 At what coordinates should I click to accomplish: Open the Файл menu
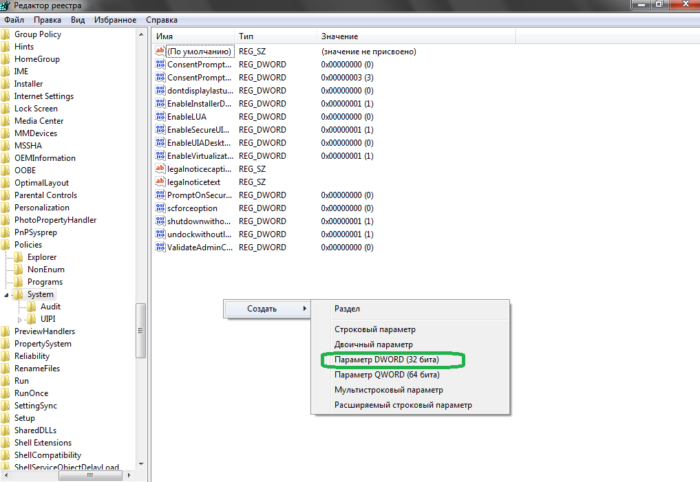pyautogui.click(x=14, y=20)
